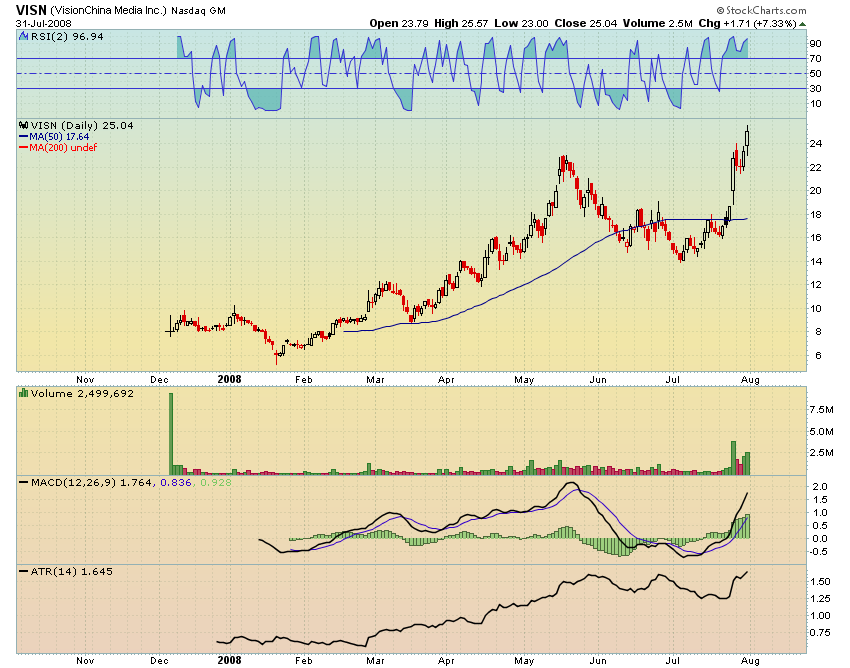Click the 12 price axis label
This screenshot has width=850, height=668.
tap(815, 285)
